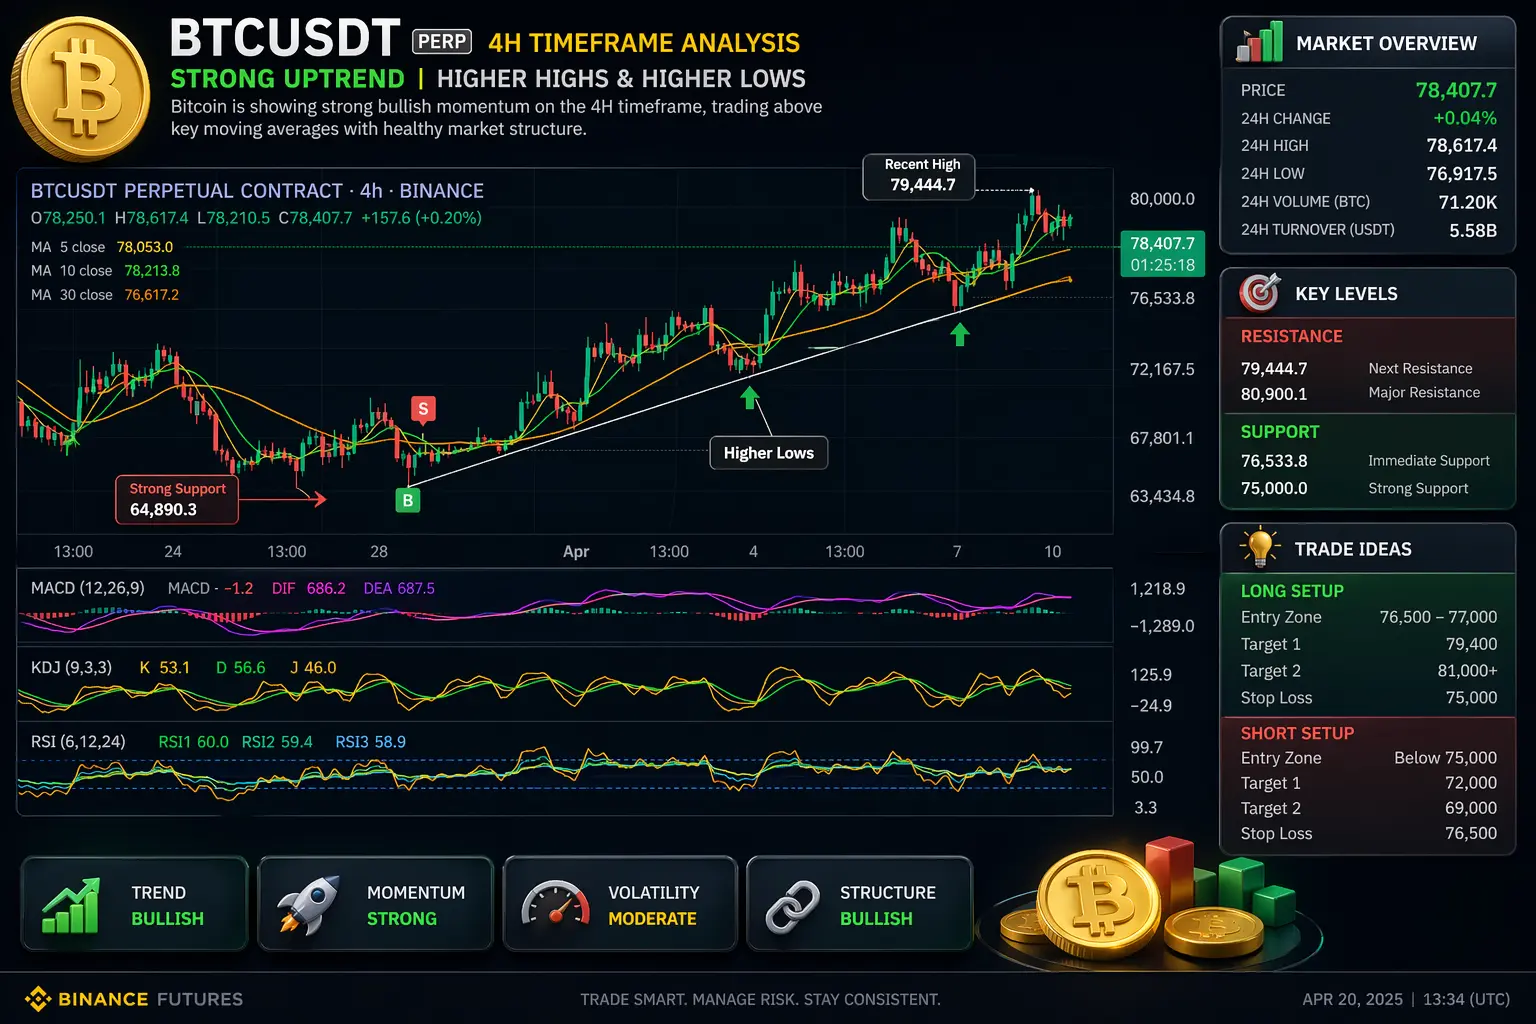Click the 63,434.8 price axis label
The width and height of the screenshot is (1536, 1024).
click(1162, 496)
